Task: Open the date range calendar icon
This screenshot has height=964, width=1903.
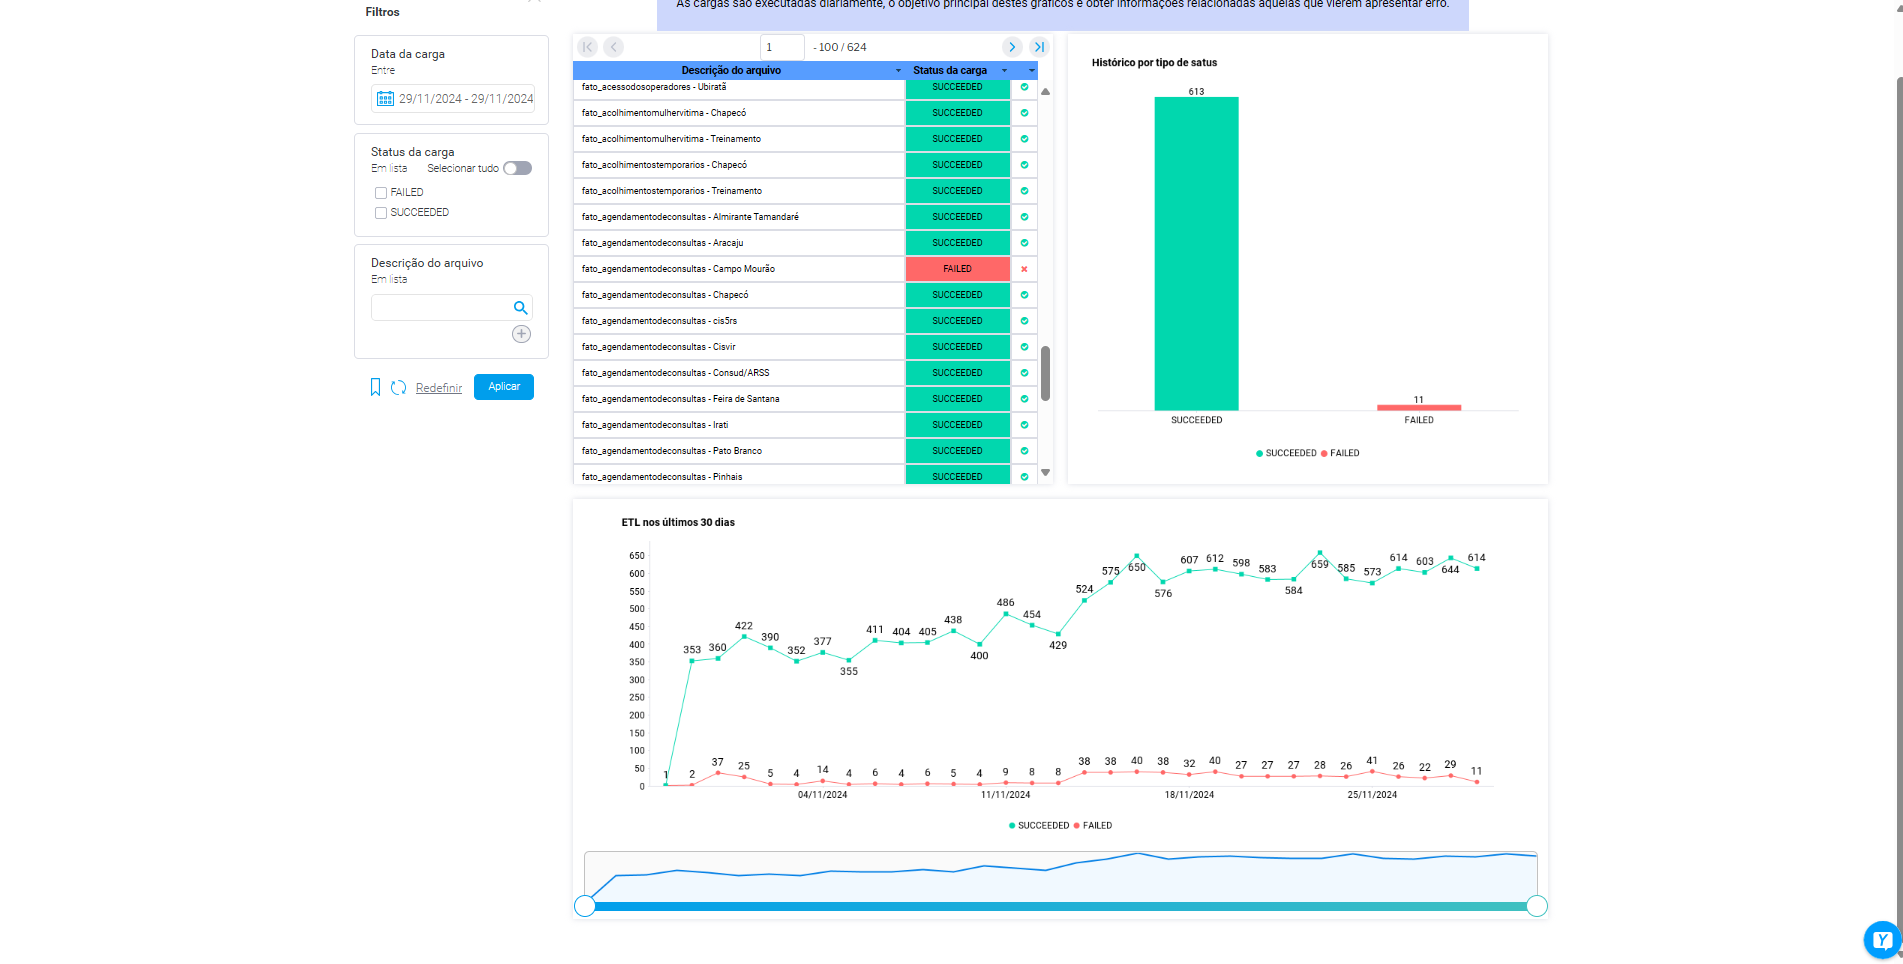Action: pyautogui.click(x=385, y=99)
